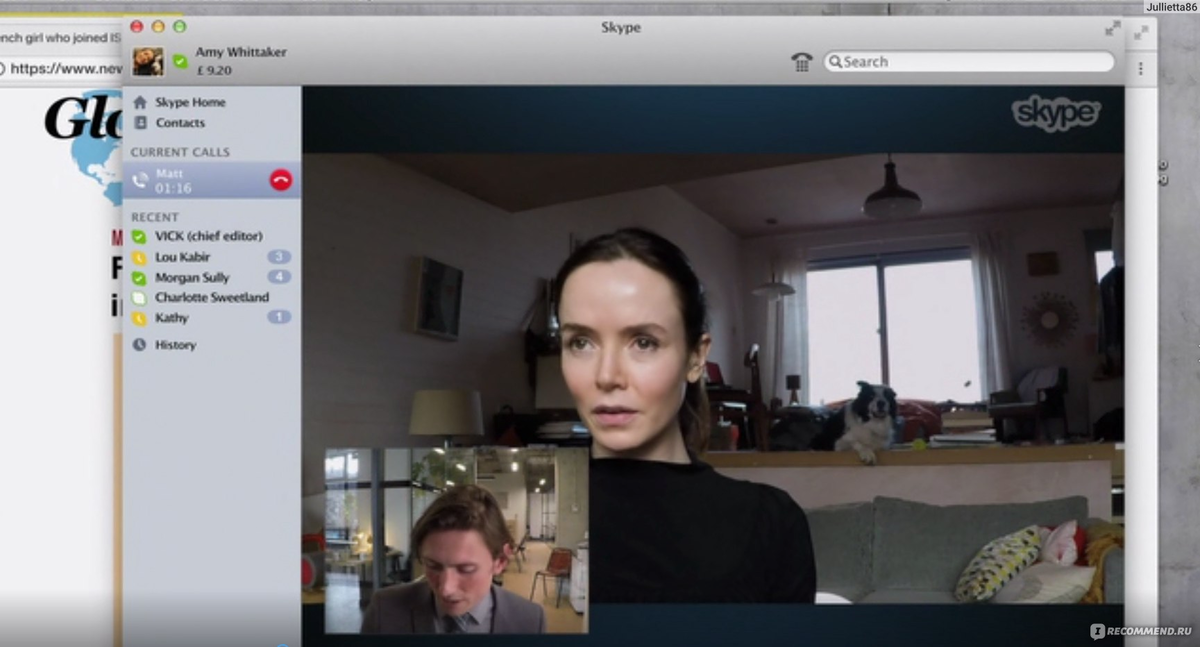Click the browser address bar URL
The height and width of the screenshot is (647, 1200).
pyautogui.click(x=66, y=69)
